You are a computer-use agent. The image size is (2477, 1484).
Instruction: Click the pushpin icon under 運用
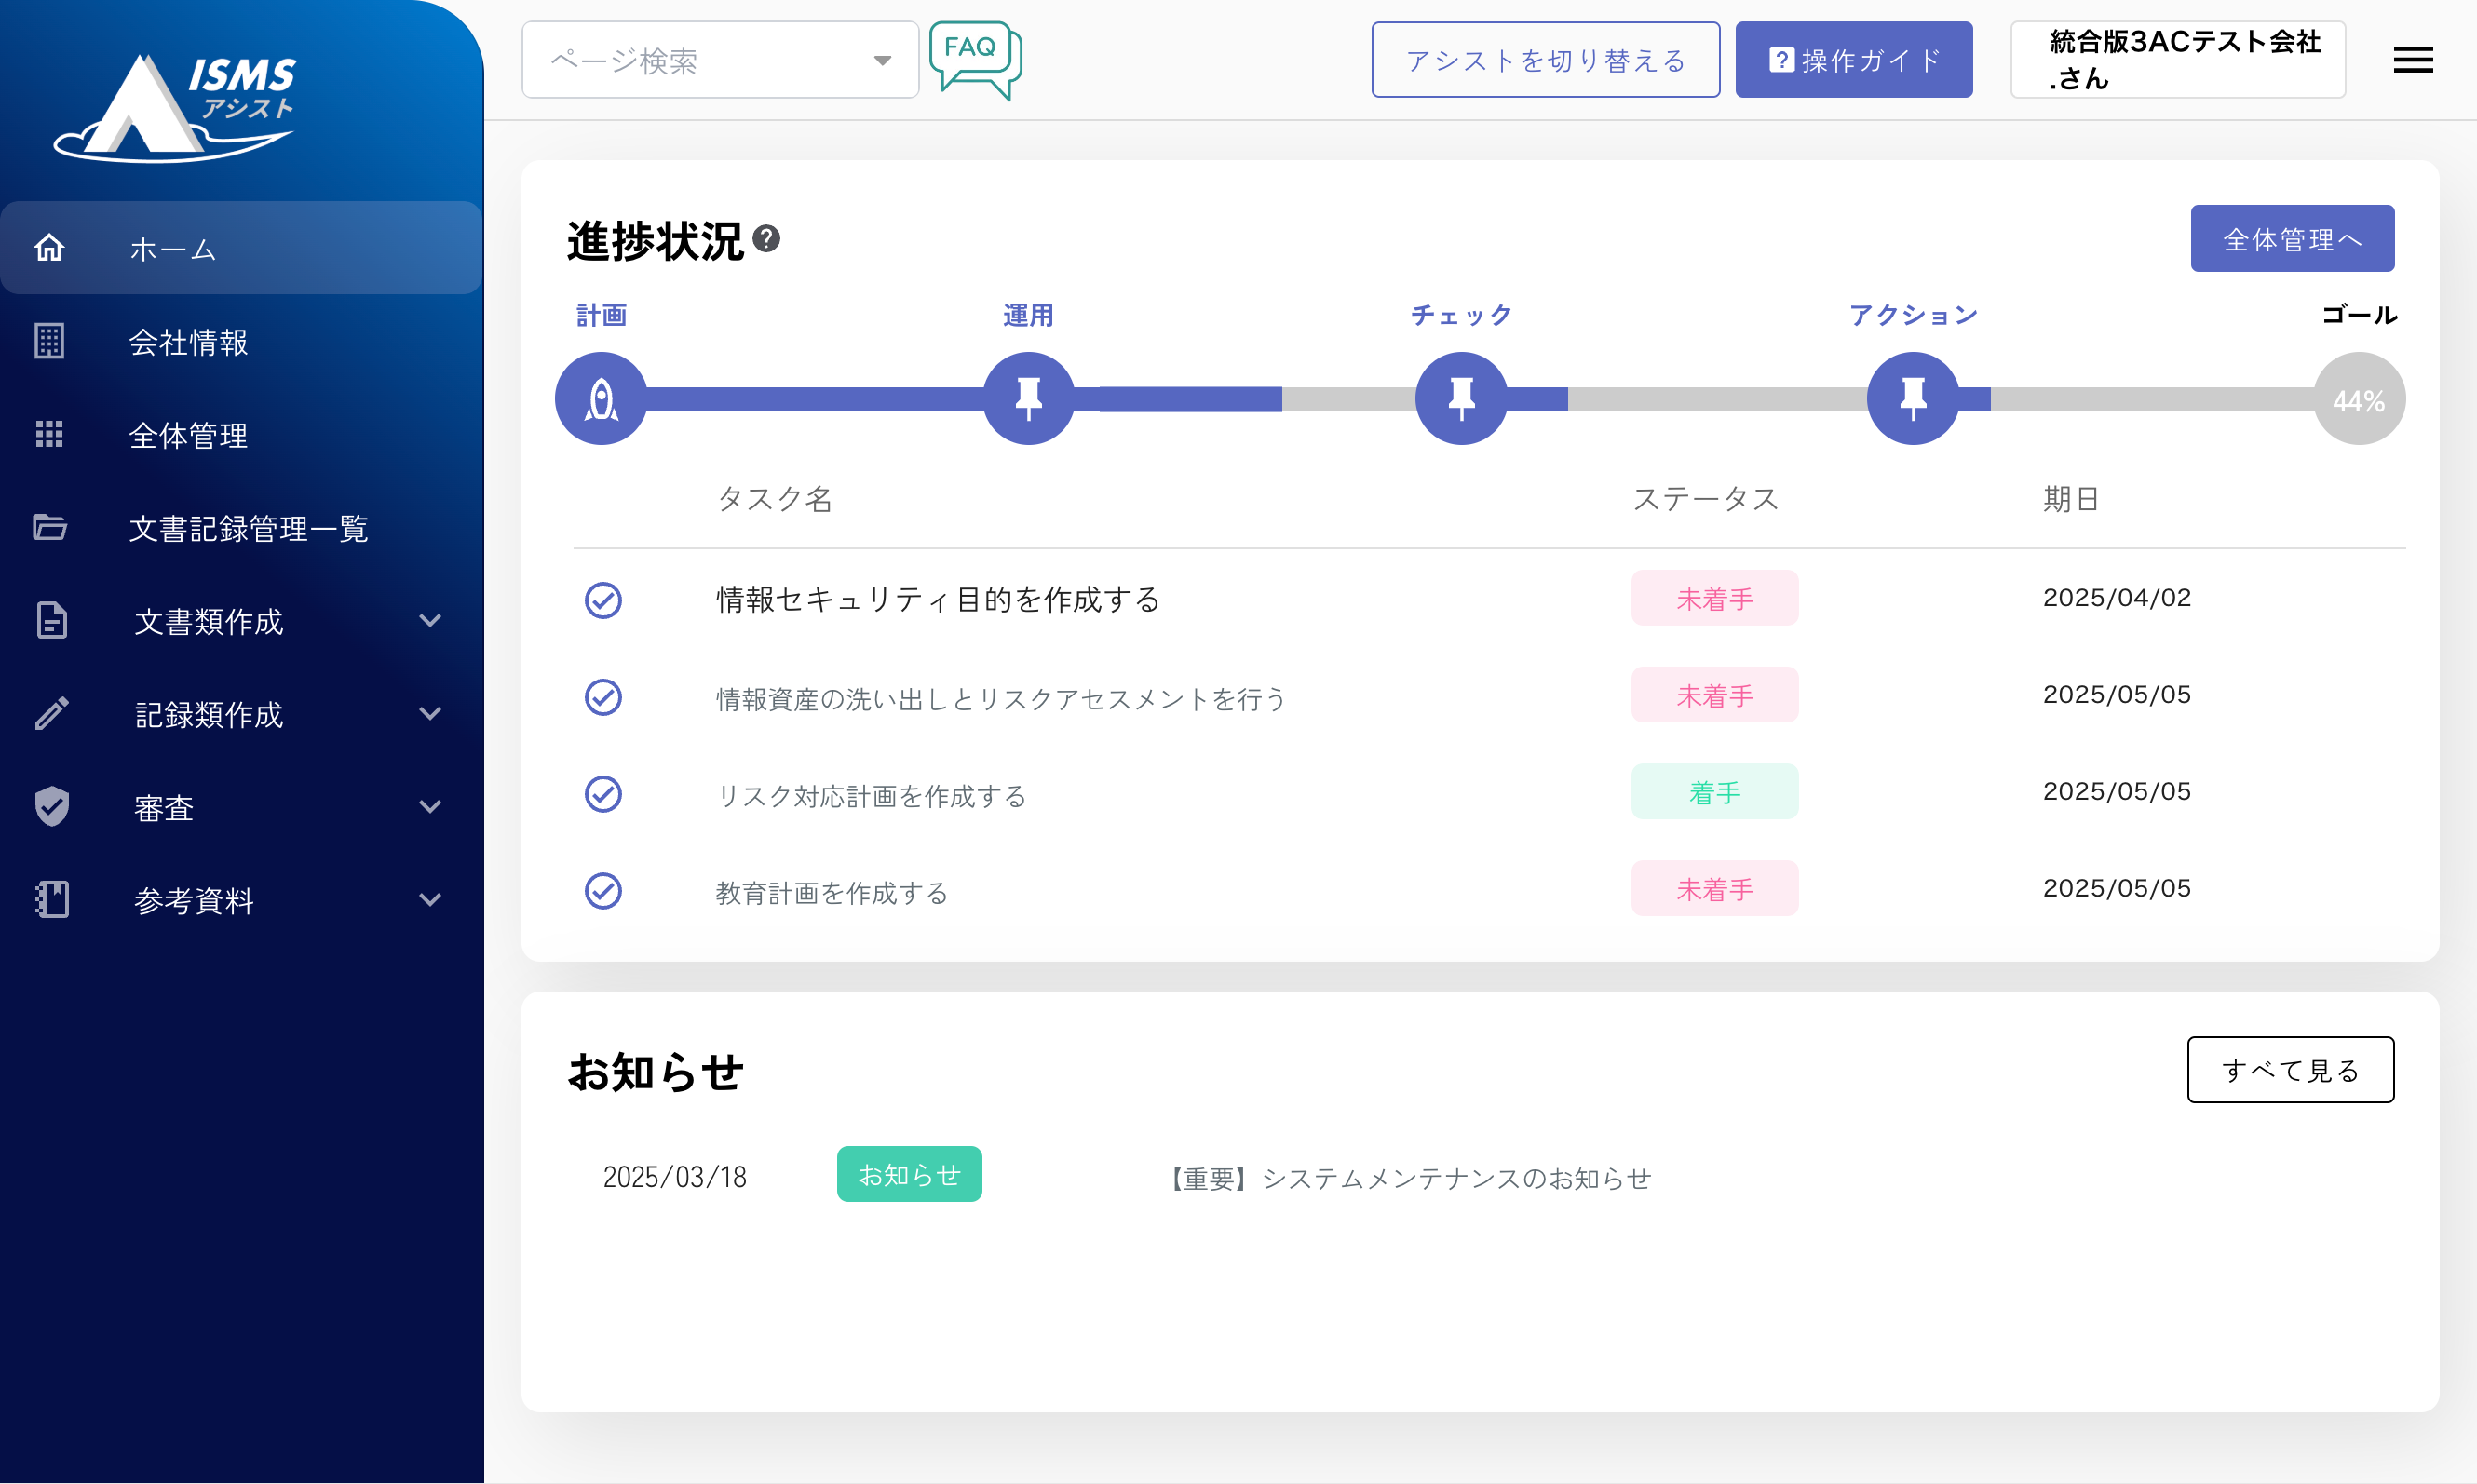pos(1028,399)
